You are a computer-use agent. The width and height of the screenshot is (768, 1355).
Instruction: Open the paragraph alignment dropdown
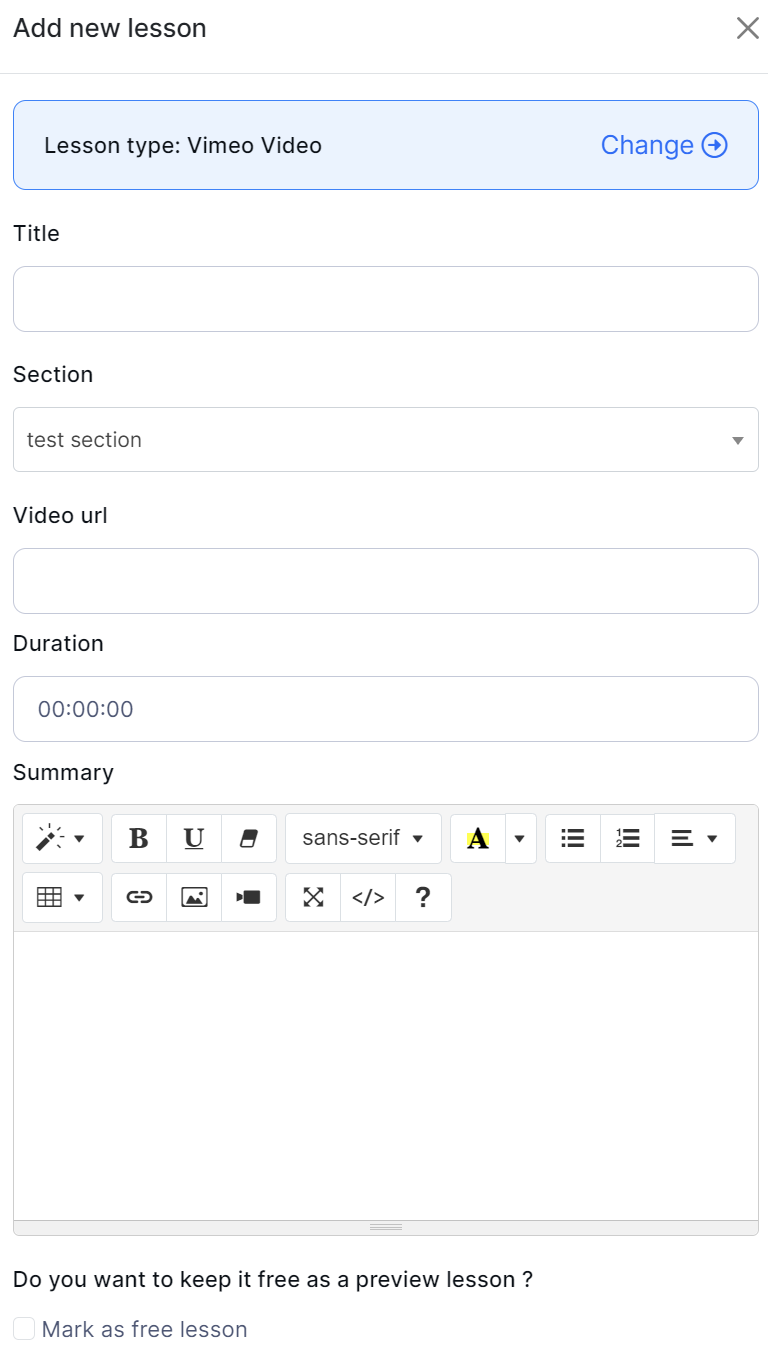click(x=695, y=838)
